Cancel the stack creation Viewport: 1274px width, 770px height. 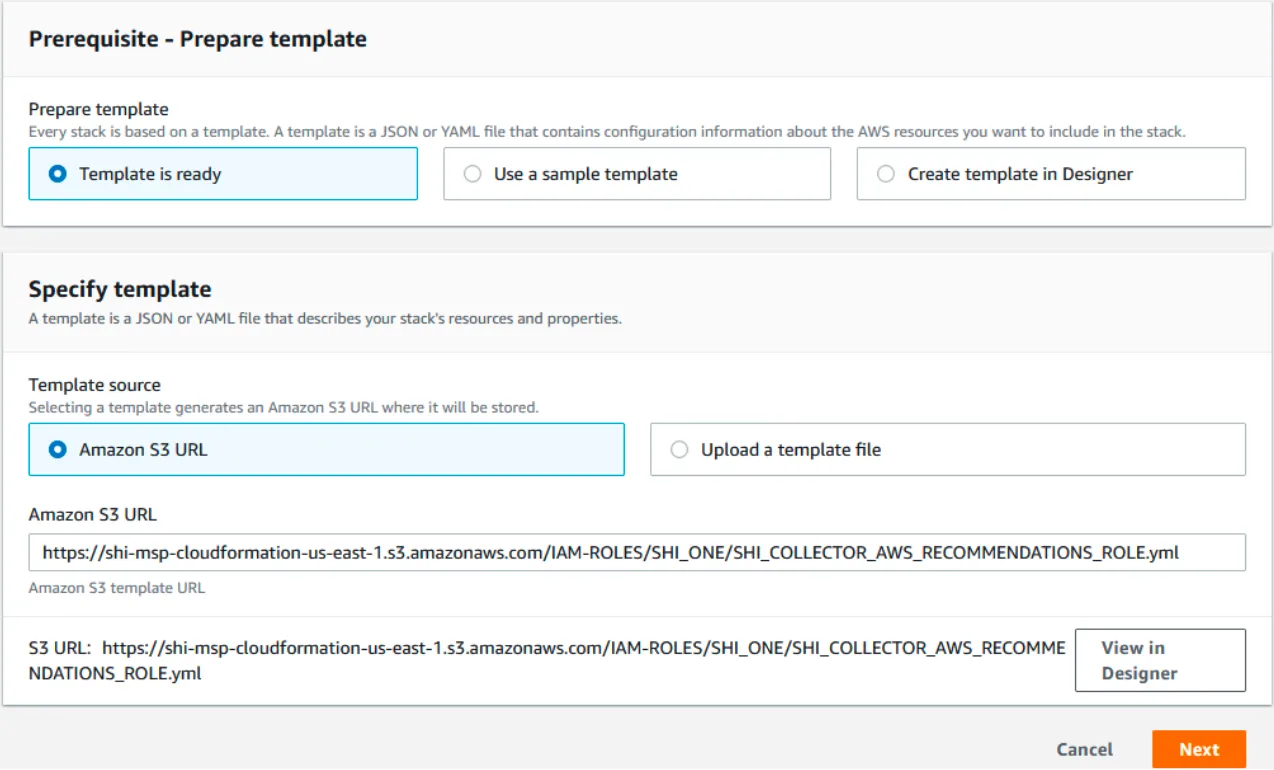[x=1084, y=749]
